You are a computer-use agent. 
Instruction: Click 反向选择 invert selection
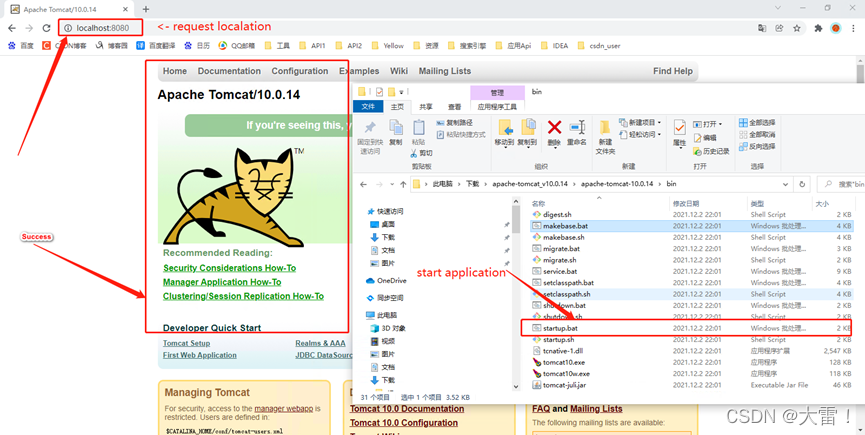point(757,147)
